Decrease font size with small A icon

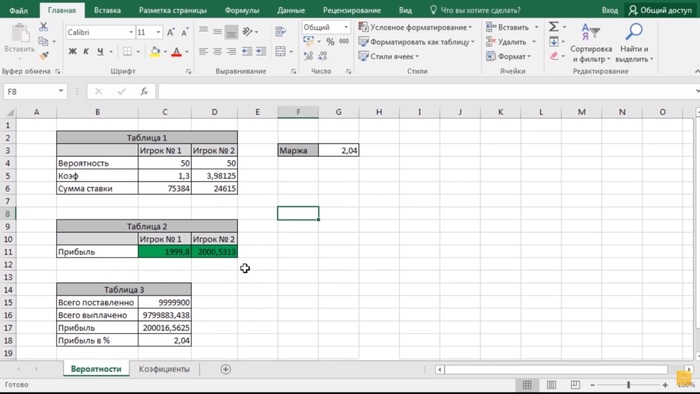tap(184, 32)
